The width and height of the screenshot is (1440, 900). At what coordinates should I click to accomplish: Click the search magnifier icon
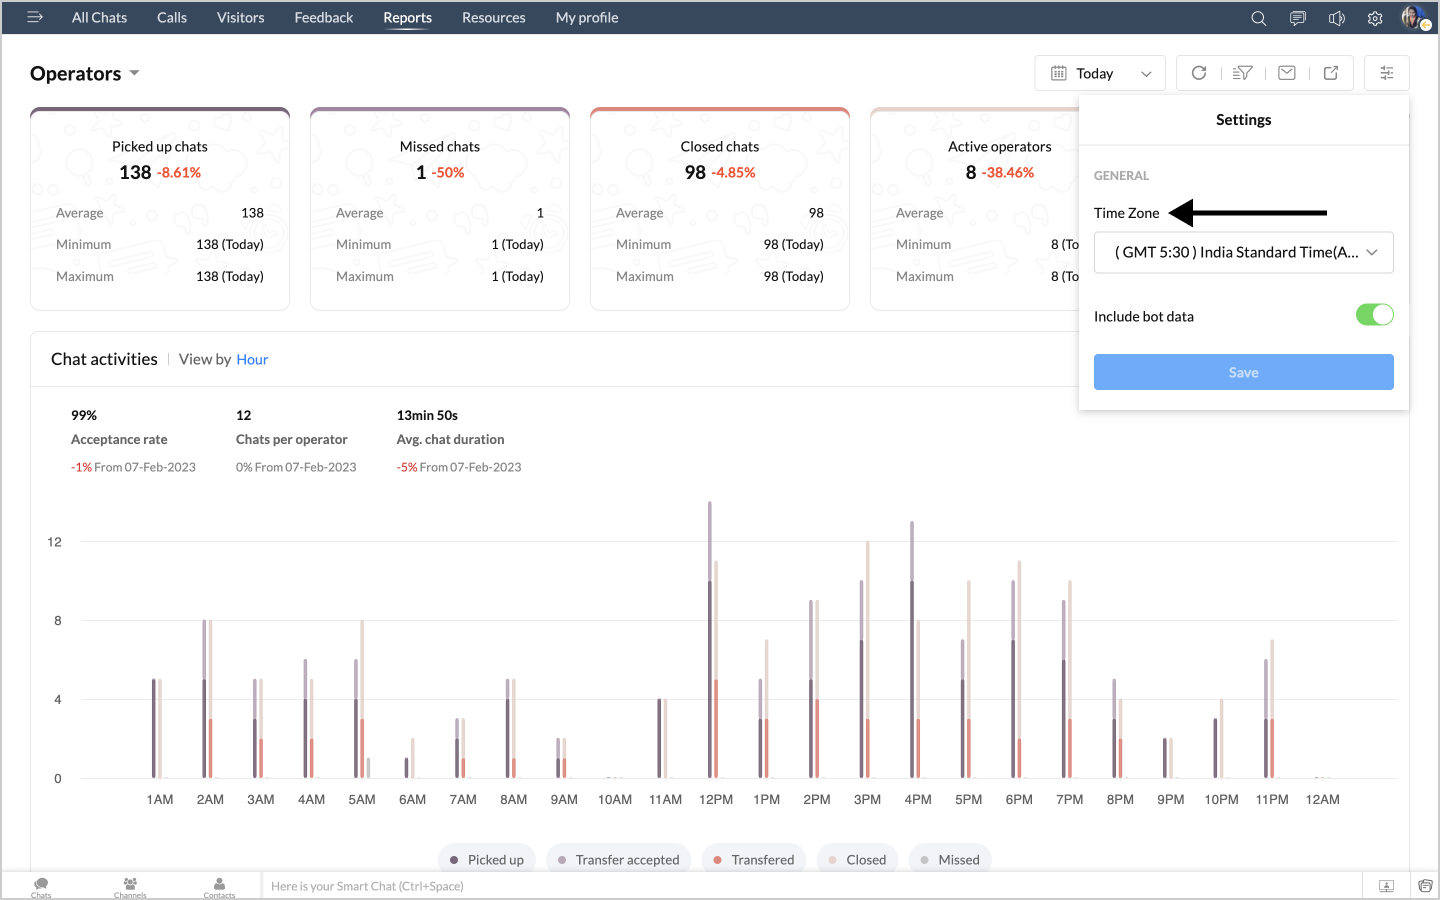(1258, 18)
